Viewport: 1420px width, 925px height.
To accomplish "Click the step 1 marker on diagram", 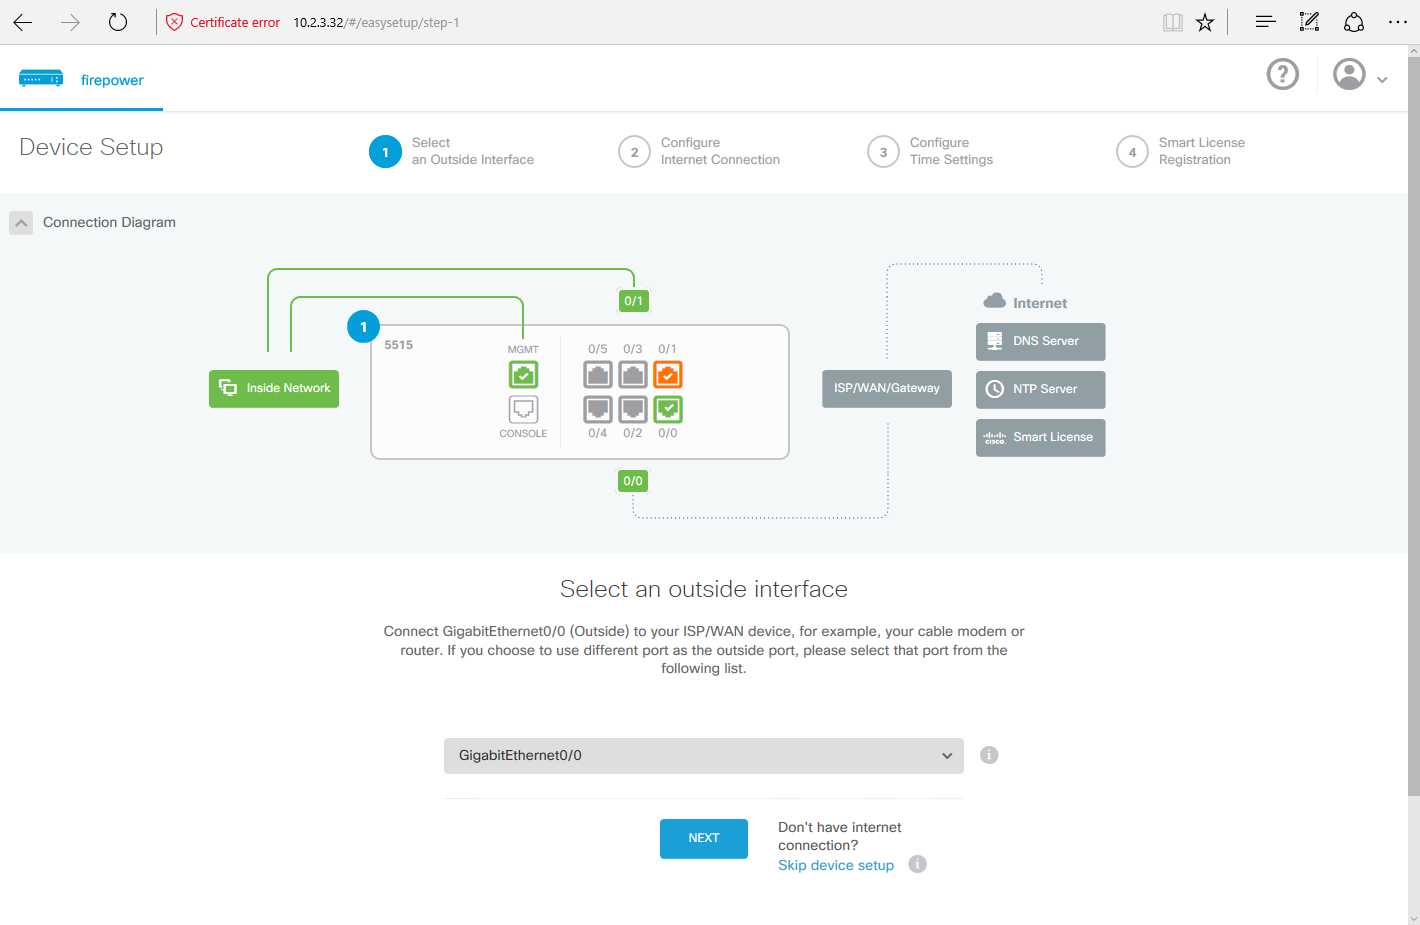I will point(363,327).
